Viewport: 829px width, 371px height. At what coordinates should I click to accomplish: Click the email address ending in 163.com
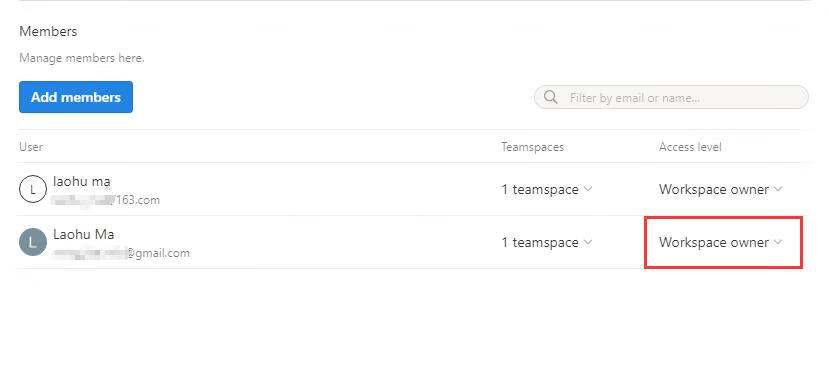(x=106, y=200)
